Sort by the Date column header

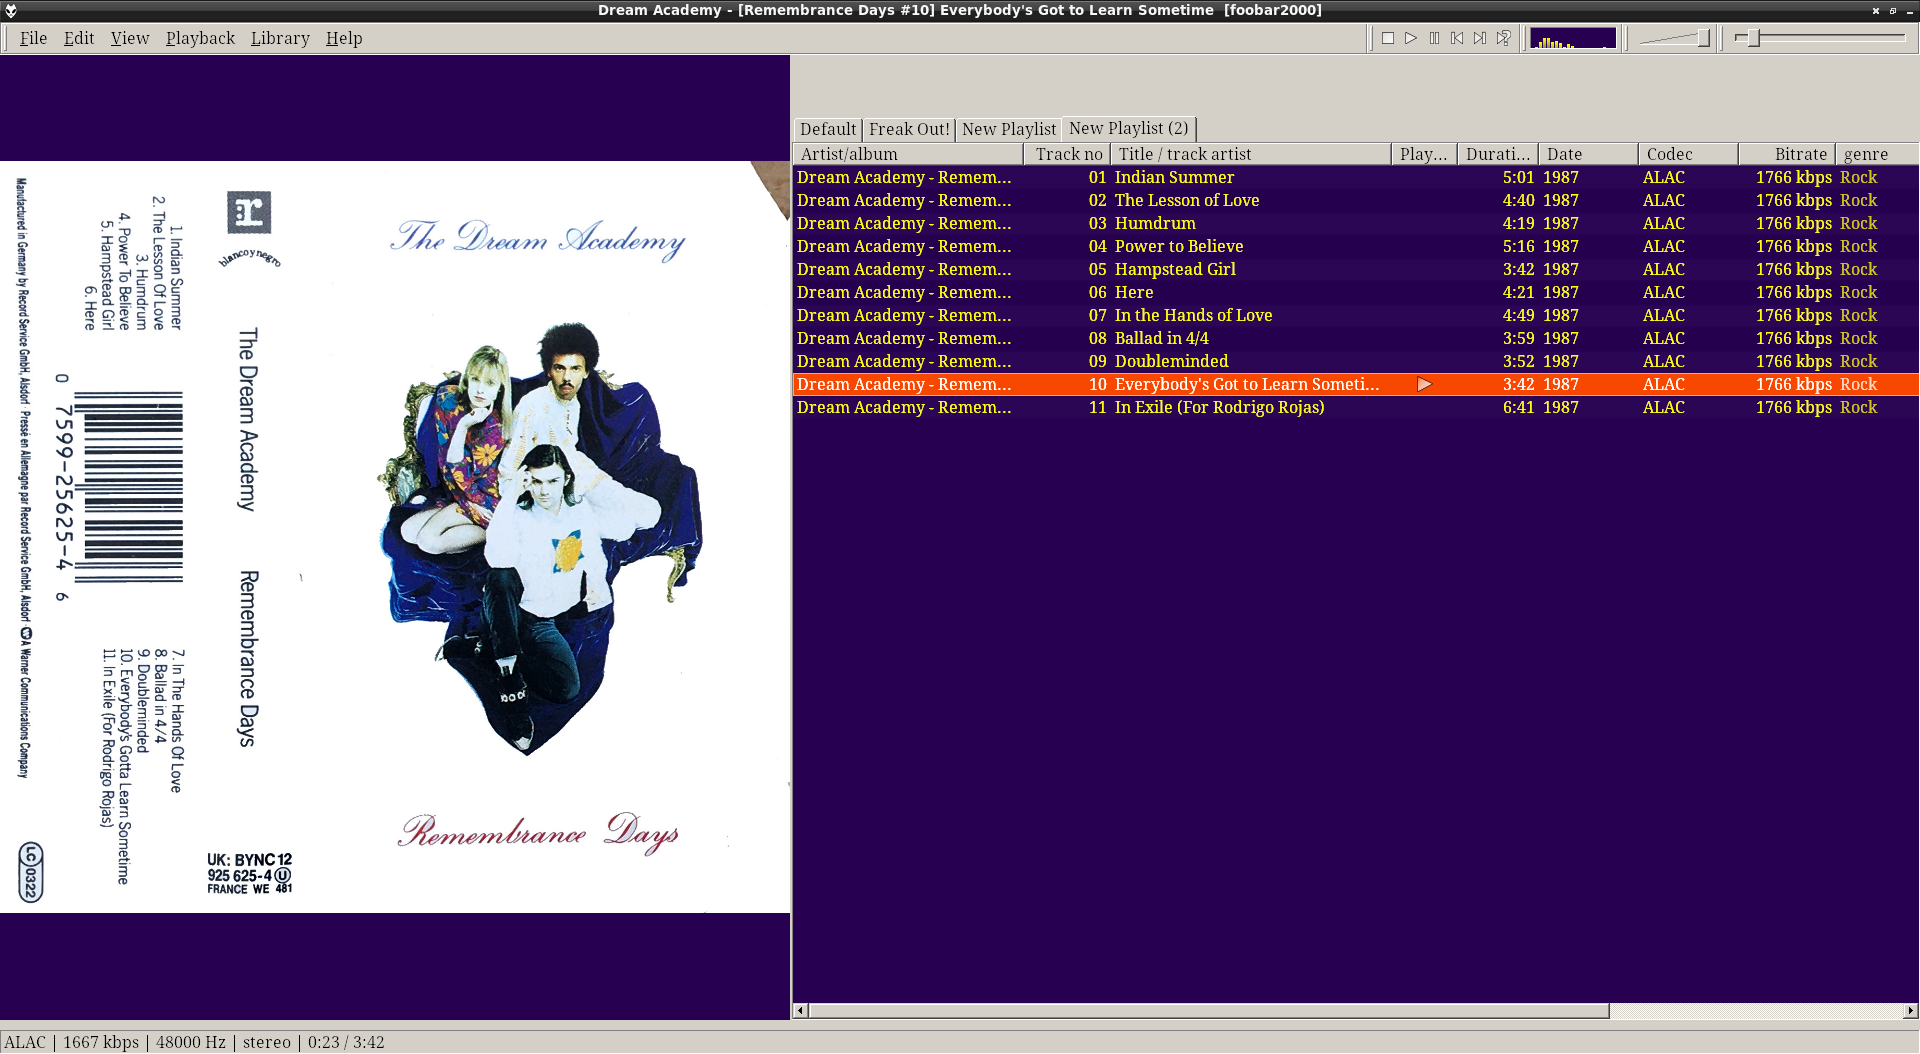coord(1588,154)
